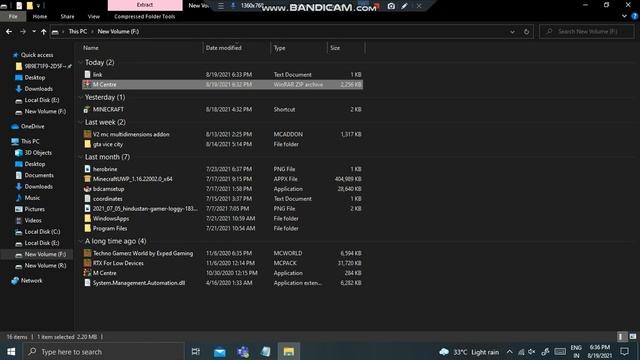Viewport: 640px width, 360px height.
Task: Open Quick access in the navigation pane
Action: click(37, 55)
